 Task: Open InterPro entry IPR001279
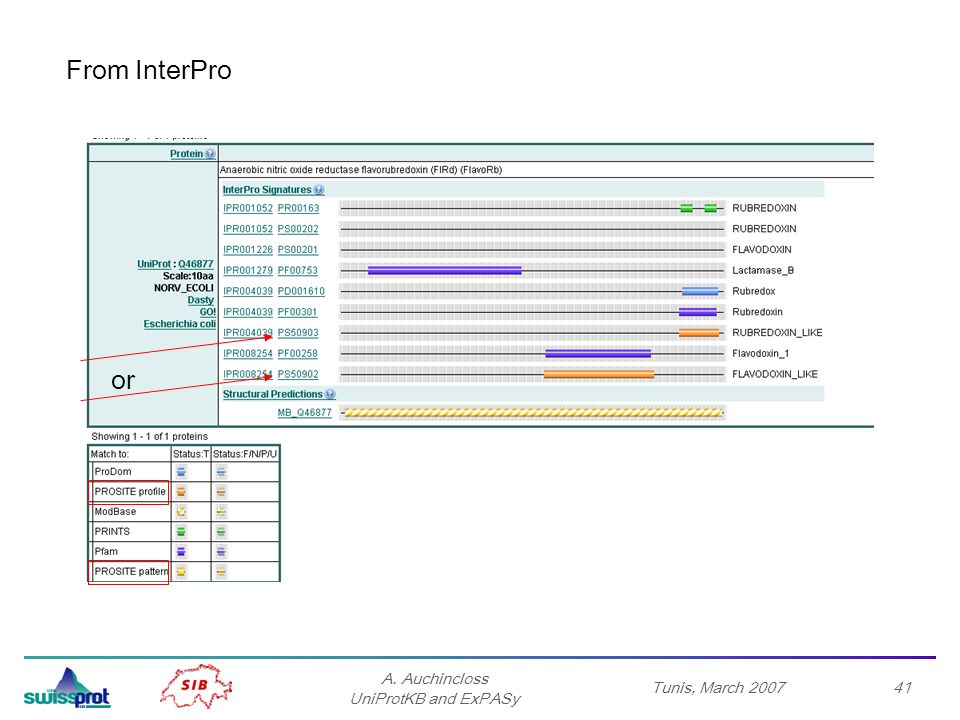pos(248,271)
